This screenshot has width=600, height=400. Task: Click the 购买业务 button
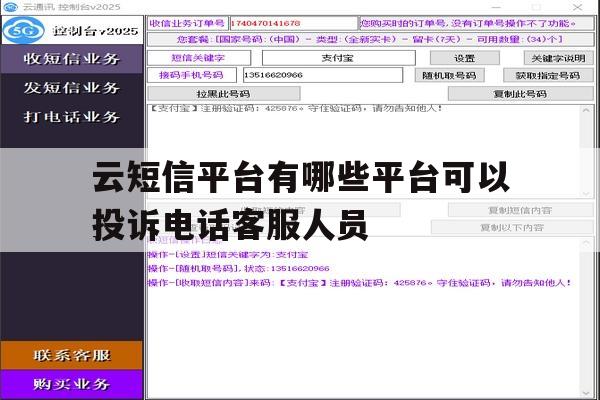[72, 384]
